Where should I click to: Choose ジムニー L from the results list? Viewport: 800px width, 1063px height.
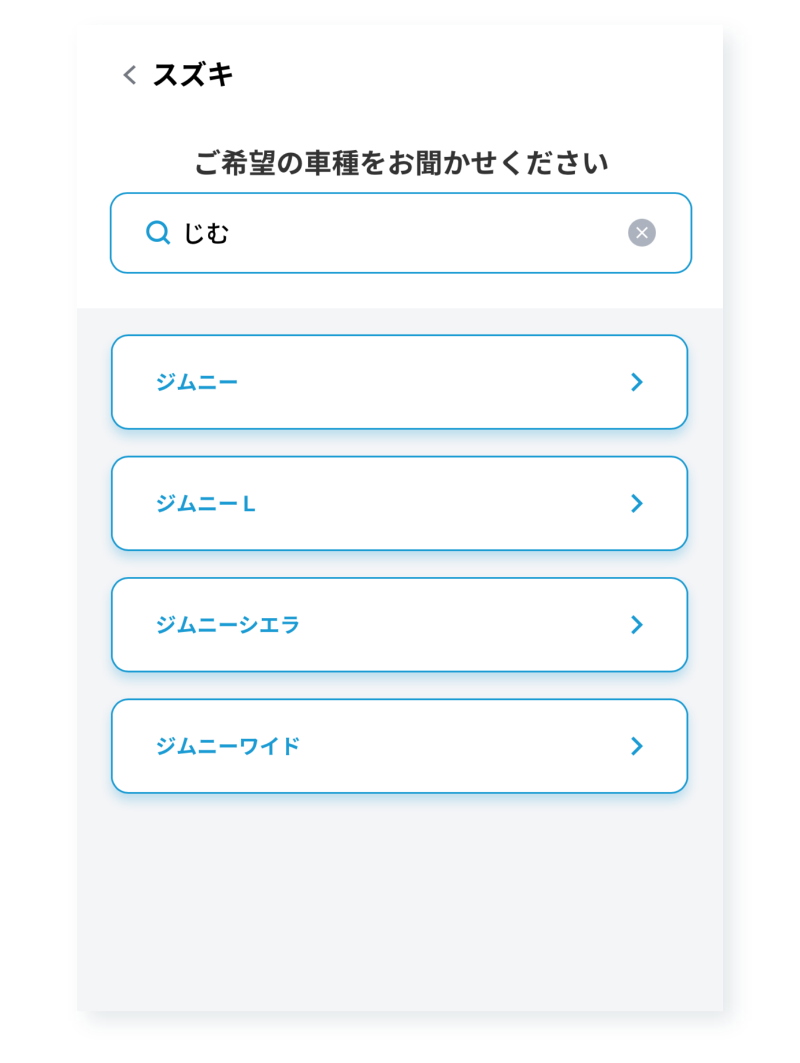click(x=399, y=503)
